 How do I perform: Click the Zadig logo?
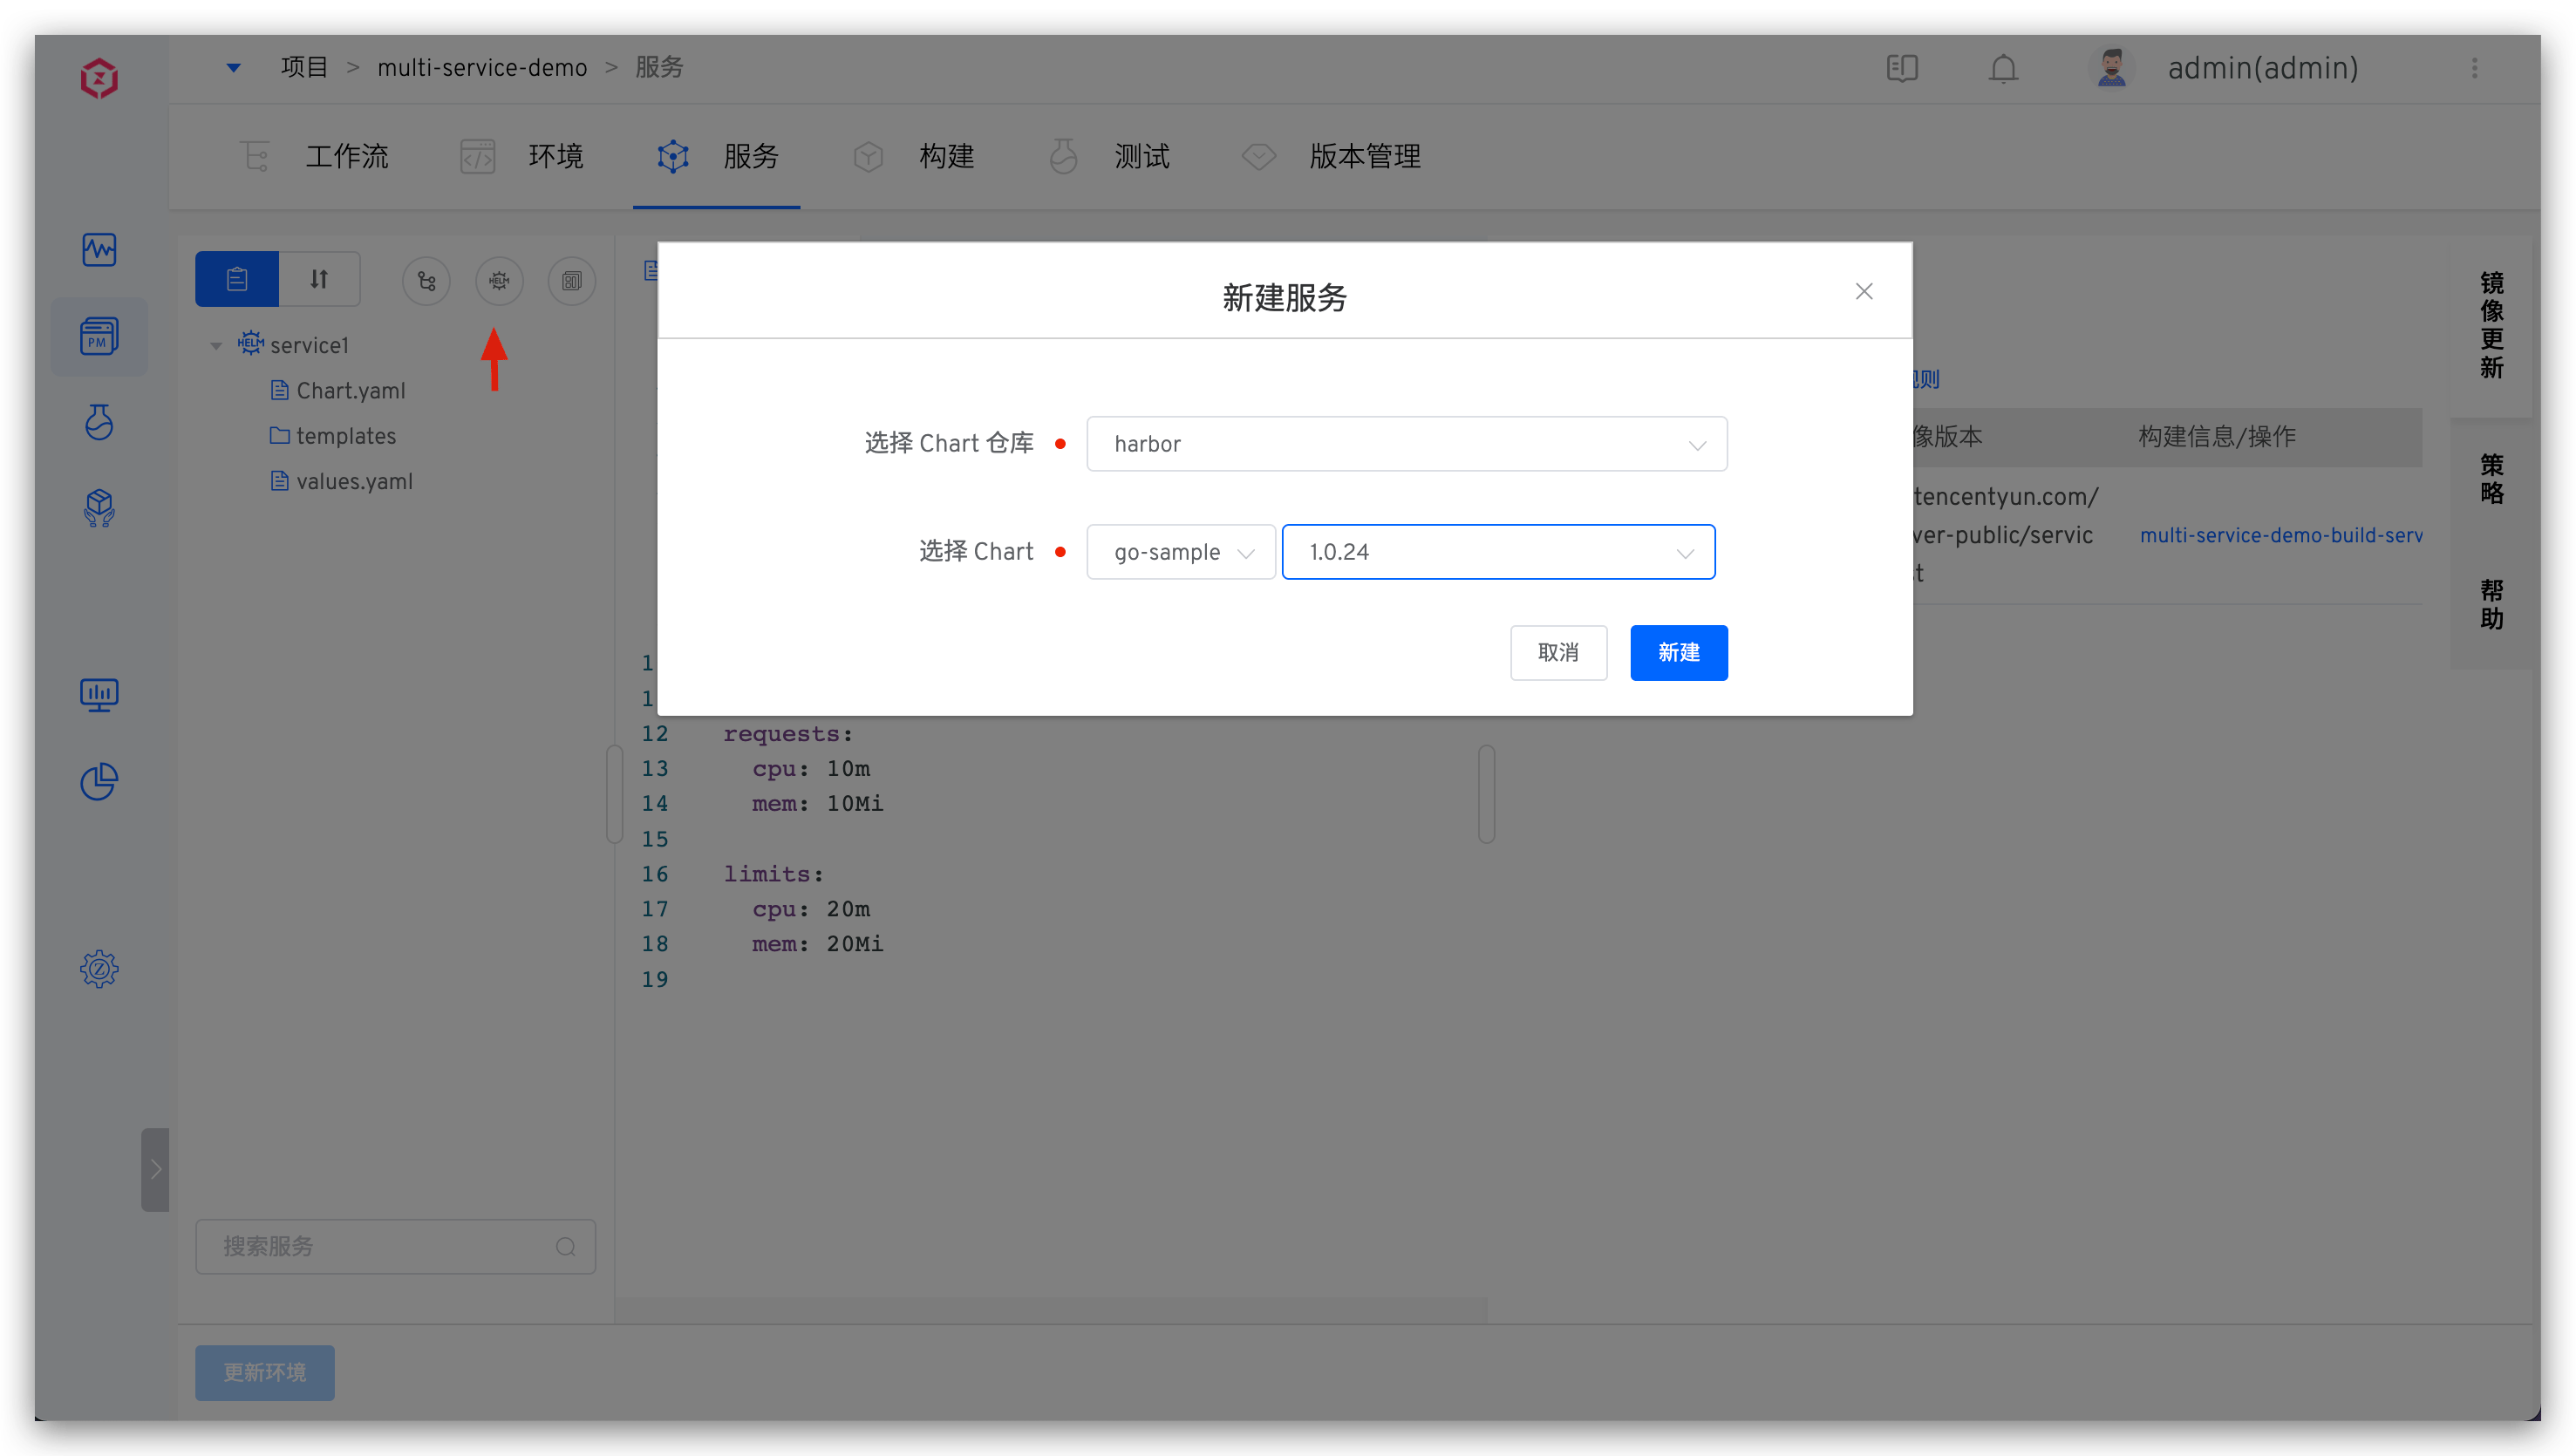pos(99,78)
